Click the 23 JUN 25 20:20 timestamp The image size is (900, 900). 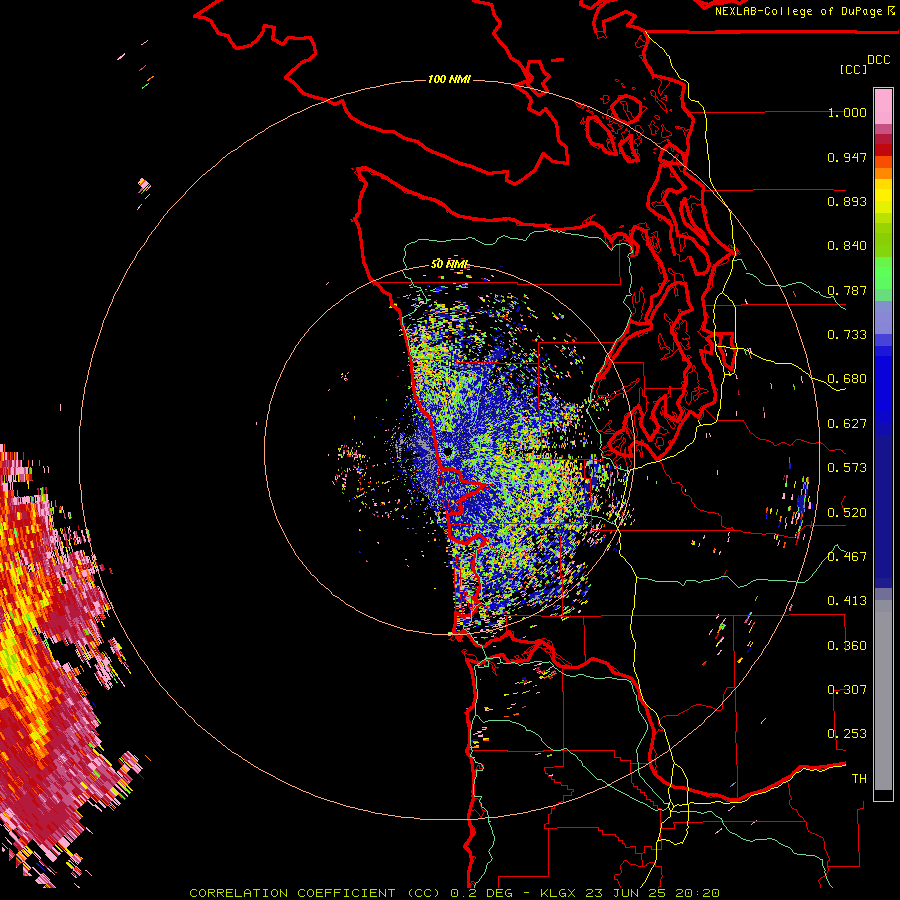point(653,893)
